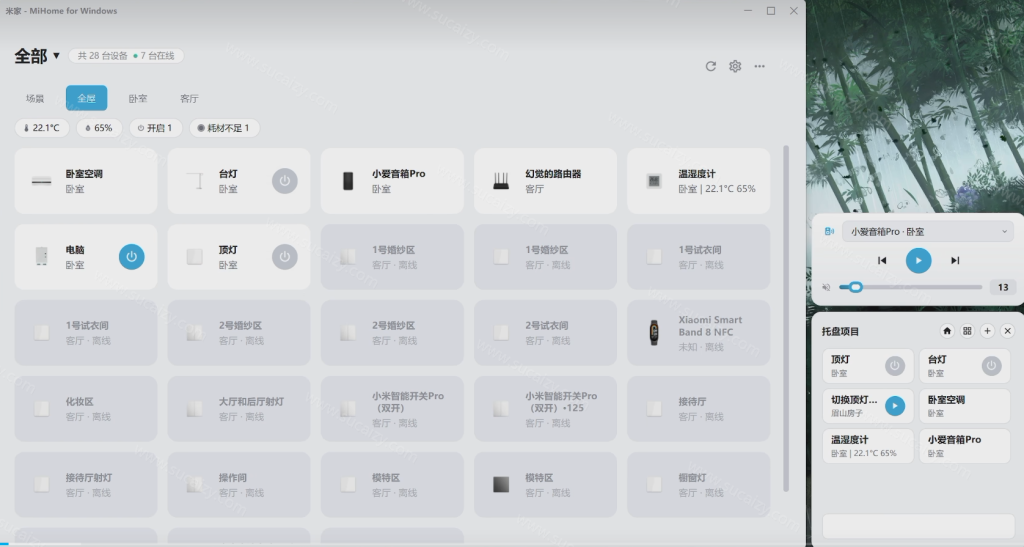Viewport: 1024px width, 547px height.
Task: Toggle power of 顶灯 device card
Action: (285, 257)
